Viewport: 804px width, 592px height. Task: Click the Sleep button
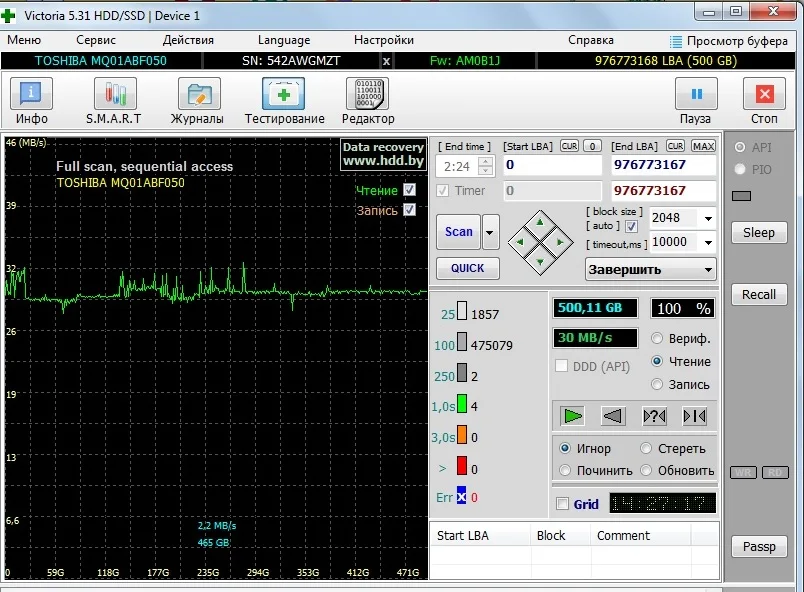[x=758, y=232]
